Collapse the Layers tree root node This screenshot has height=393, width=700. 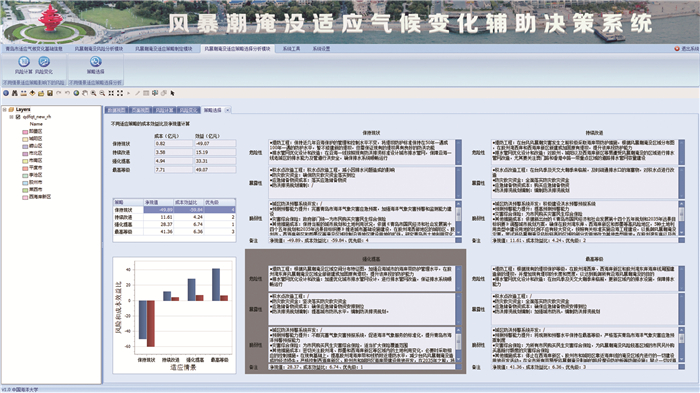click(4, 109)
